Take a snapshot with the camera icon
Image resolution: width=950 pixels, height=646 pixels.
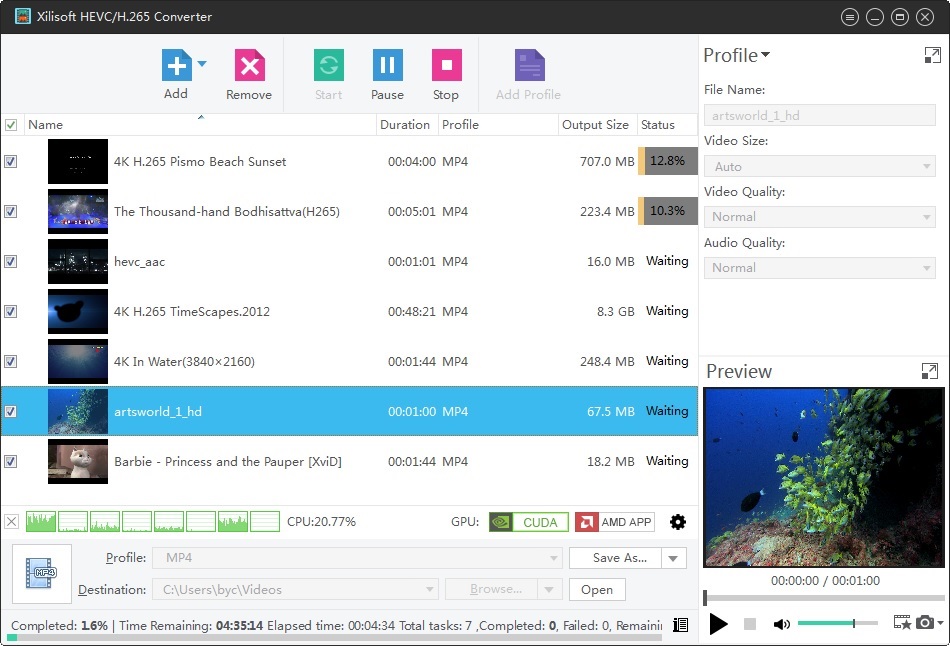point(924,623)
